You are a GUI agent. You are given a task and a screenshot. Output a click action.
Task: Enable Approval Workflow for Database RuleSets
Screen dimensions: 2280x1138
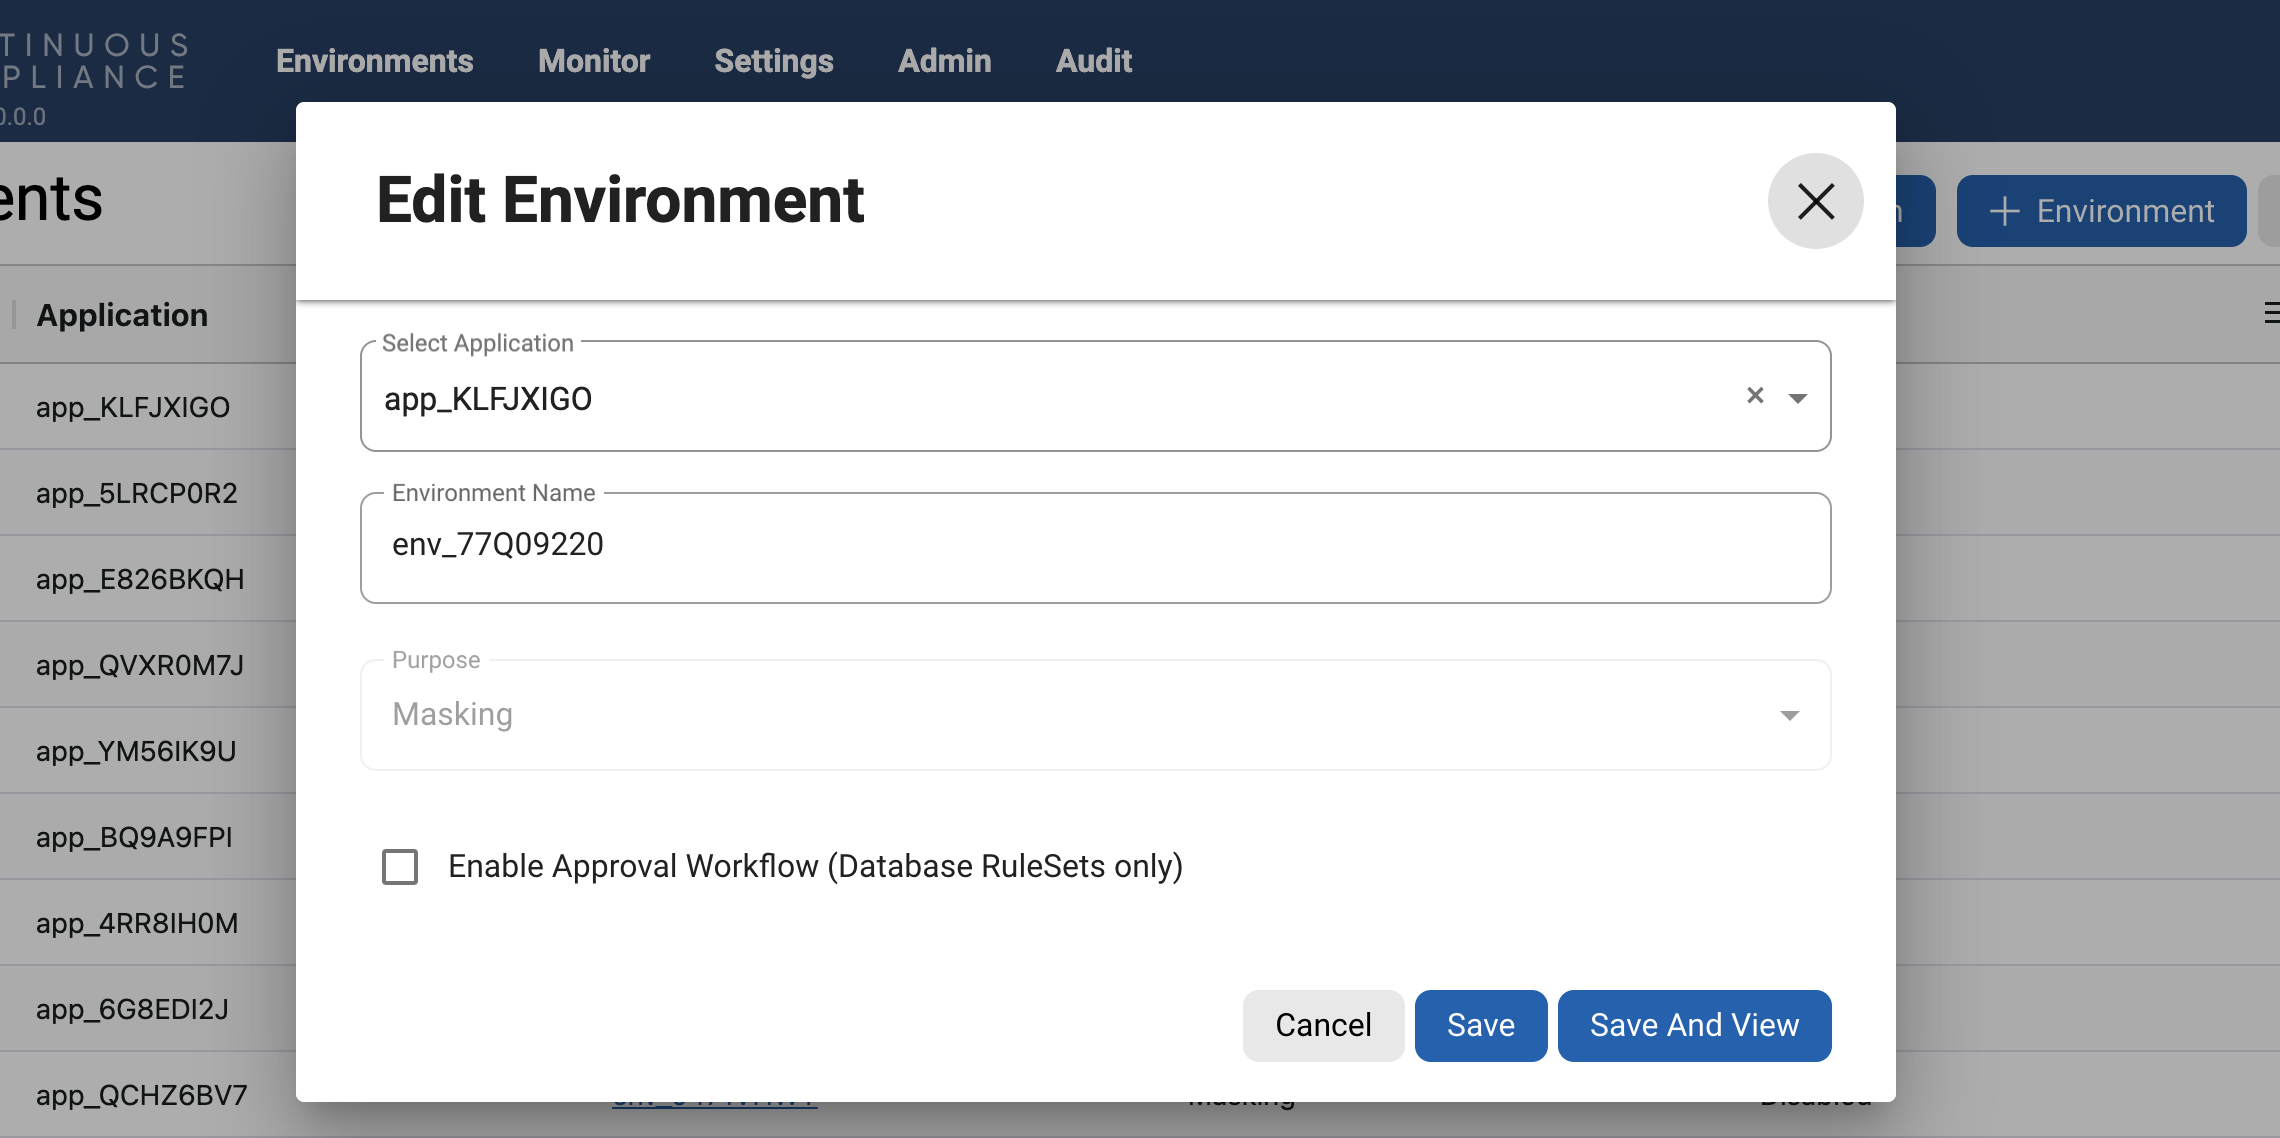[399, 866]
